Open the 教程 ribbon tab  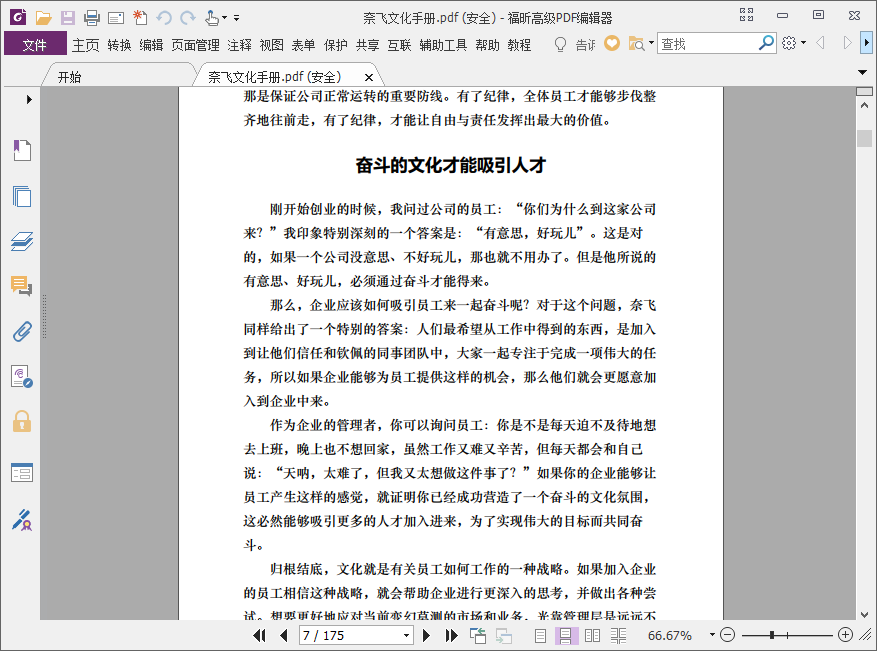tap(519, 45)
